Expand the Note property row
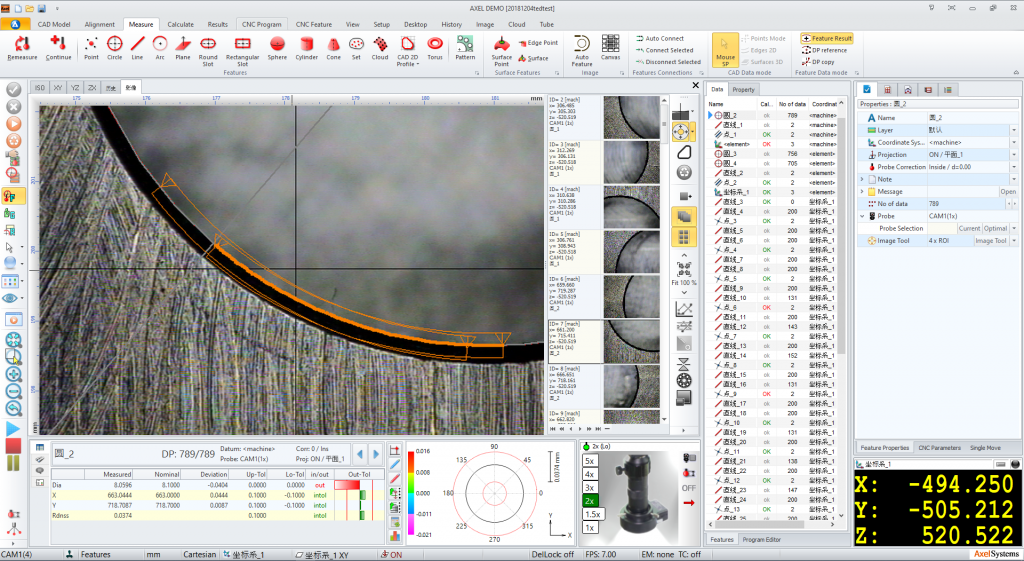The width and height of the screenshot is (1024, 561). (x=862, y=179)
